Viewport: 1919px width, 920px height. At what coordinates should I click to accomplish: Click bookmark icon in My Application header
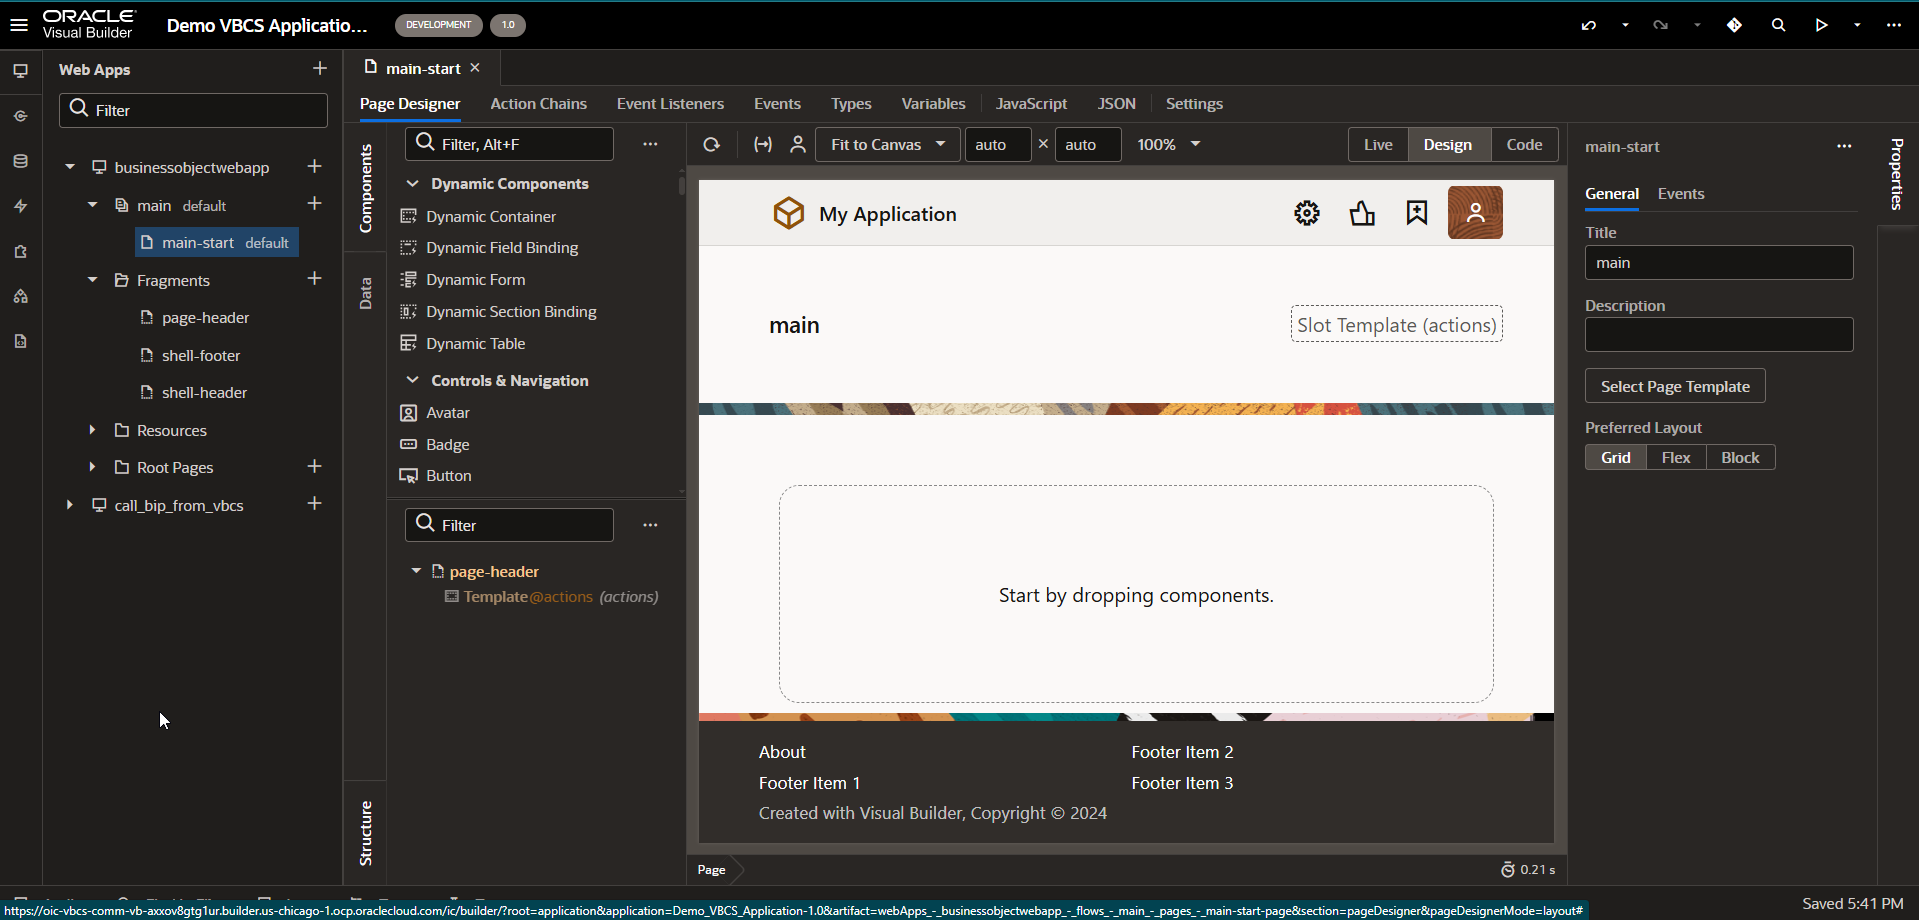tap(1417, 213)
